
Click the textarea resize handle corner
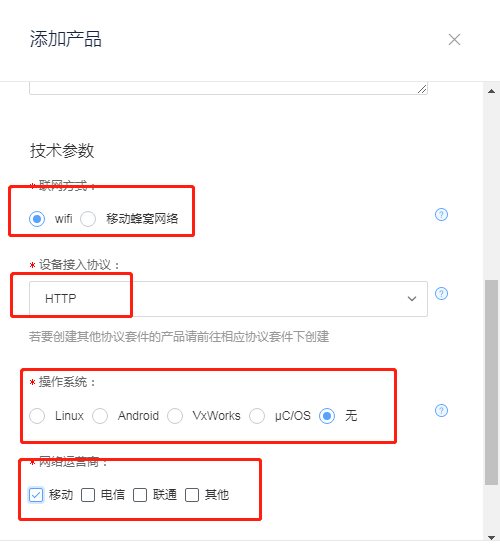[422, 89]
